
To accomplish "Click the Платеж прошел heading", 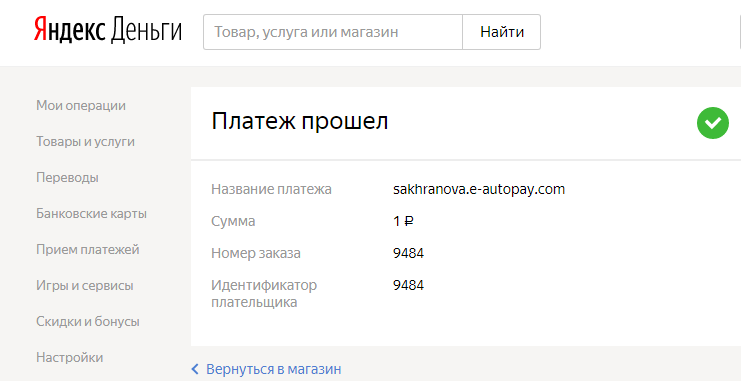I will point(300,122).
